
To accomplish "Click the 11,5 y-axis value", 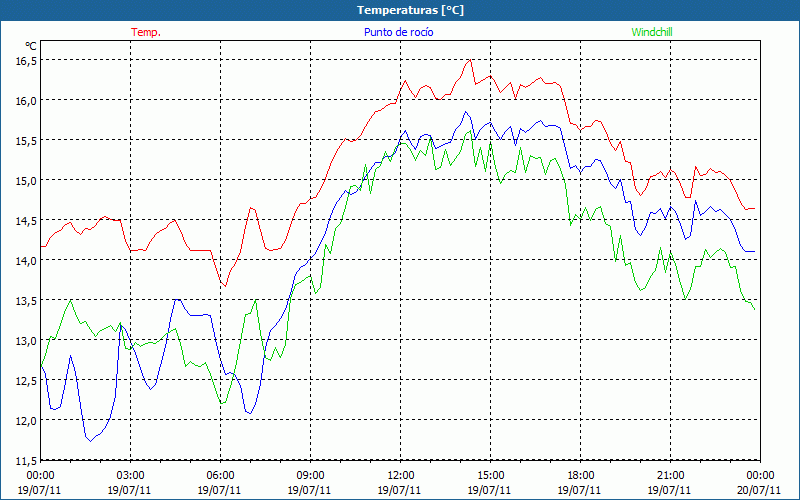I will [27, 461].
